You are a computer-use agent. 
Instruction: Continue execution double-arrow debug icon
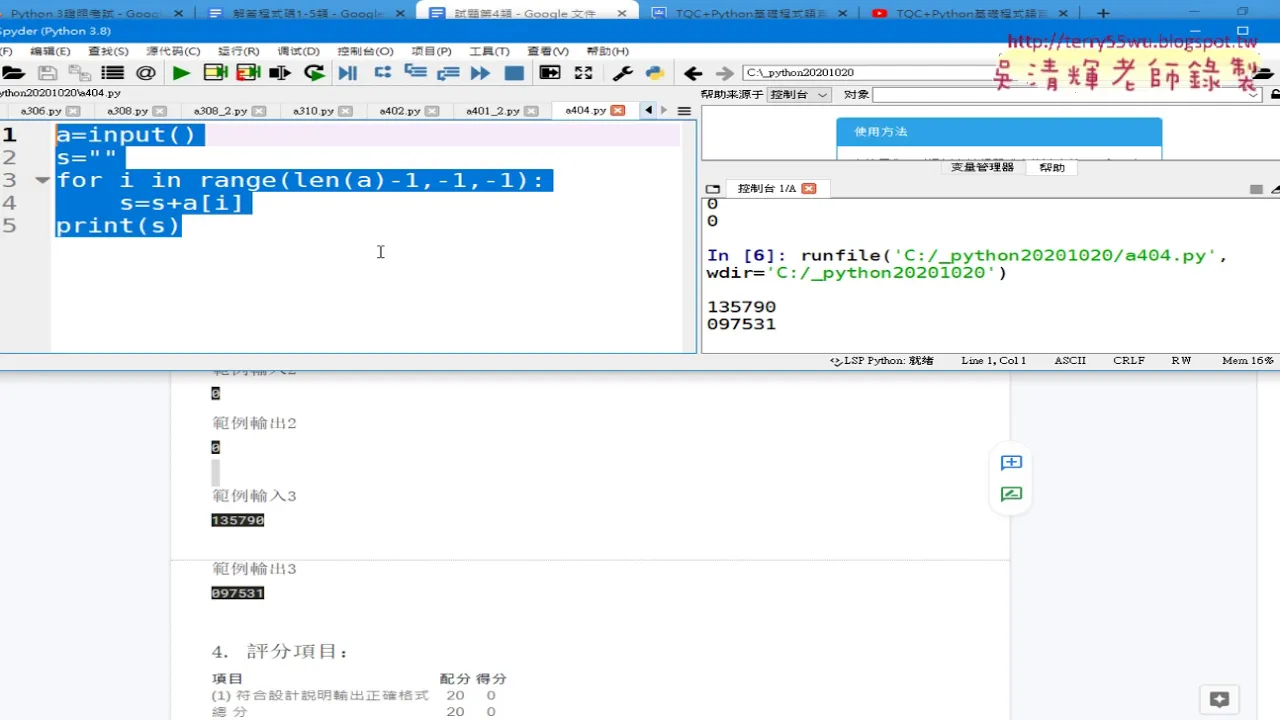click(480, 73)
